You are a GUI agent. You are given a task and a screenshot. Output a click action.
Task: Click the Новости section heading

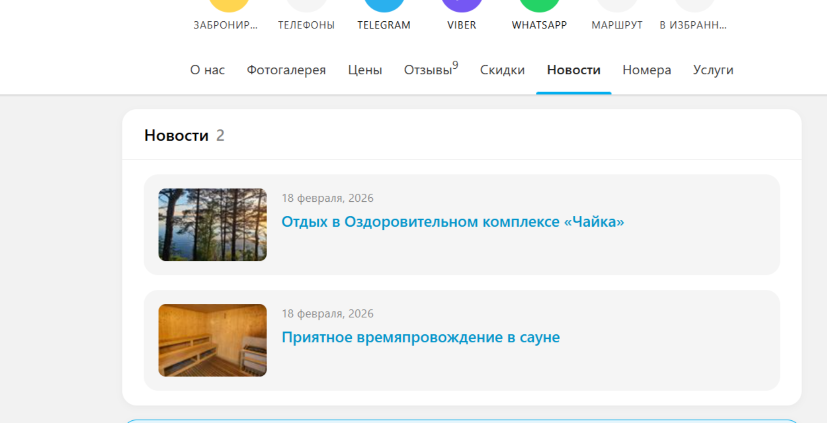click(176, 136)
